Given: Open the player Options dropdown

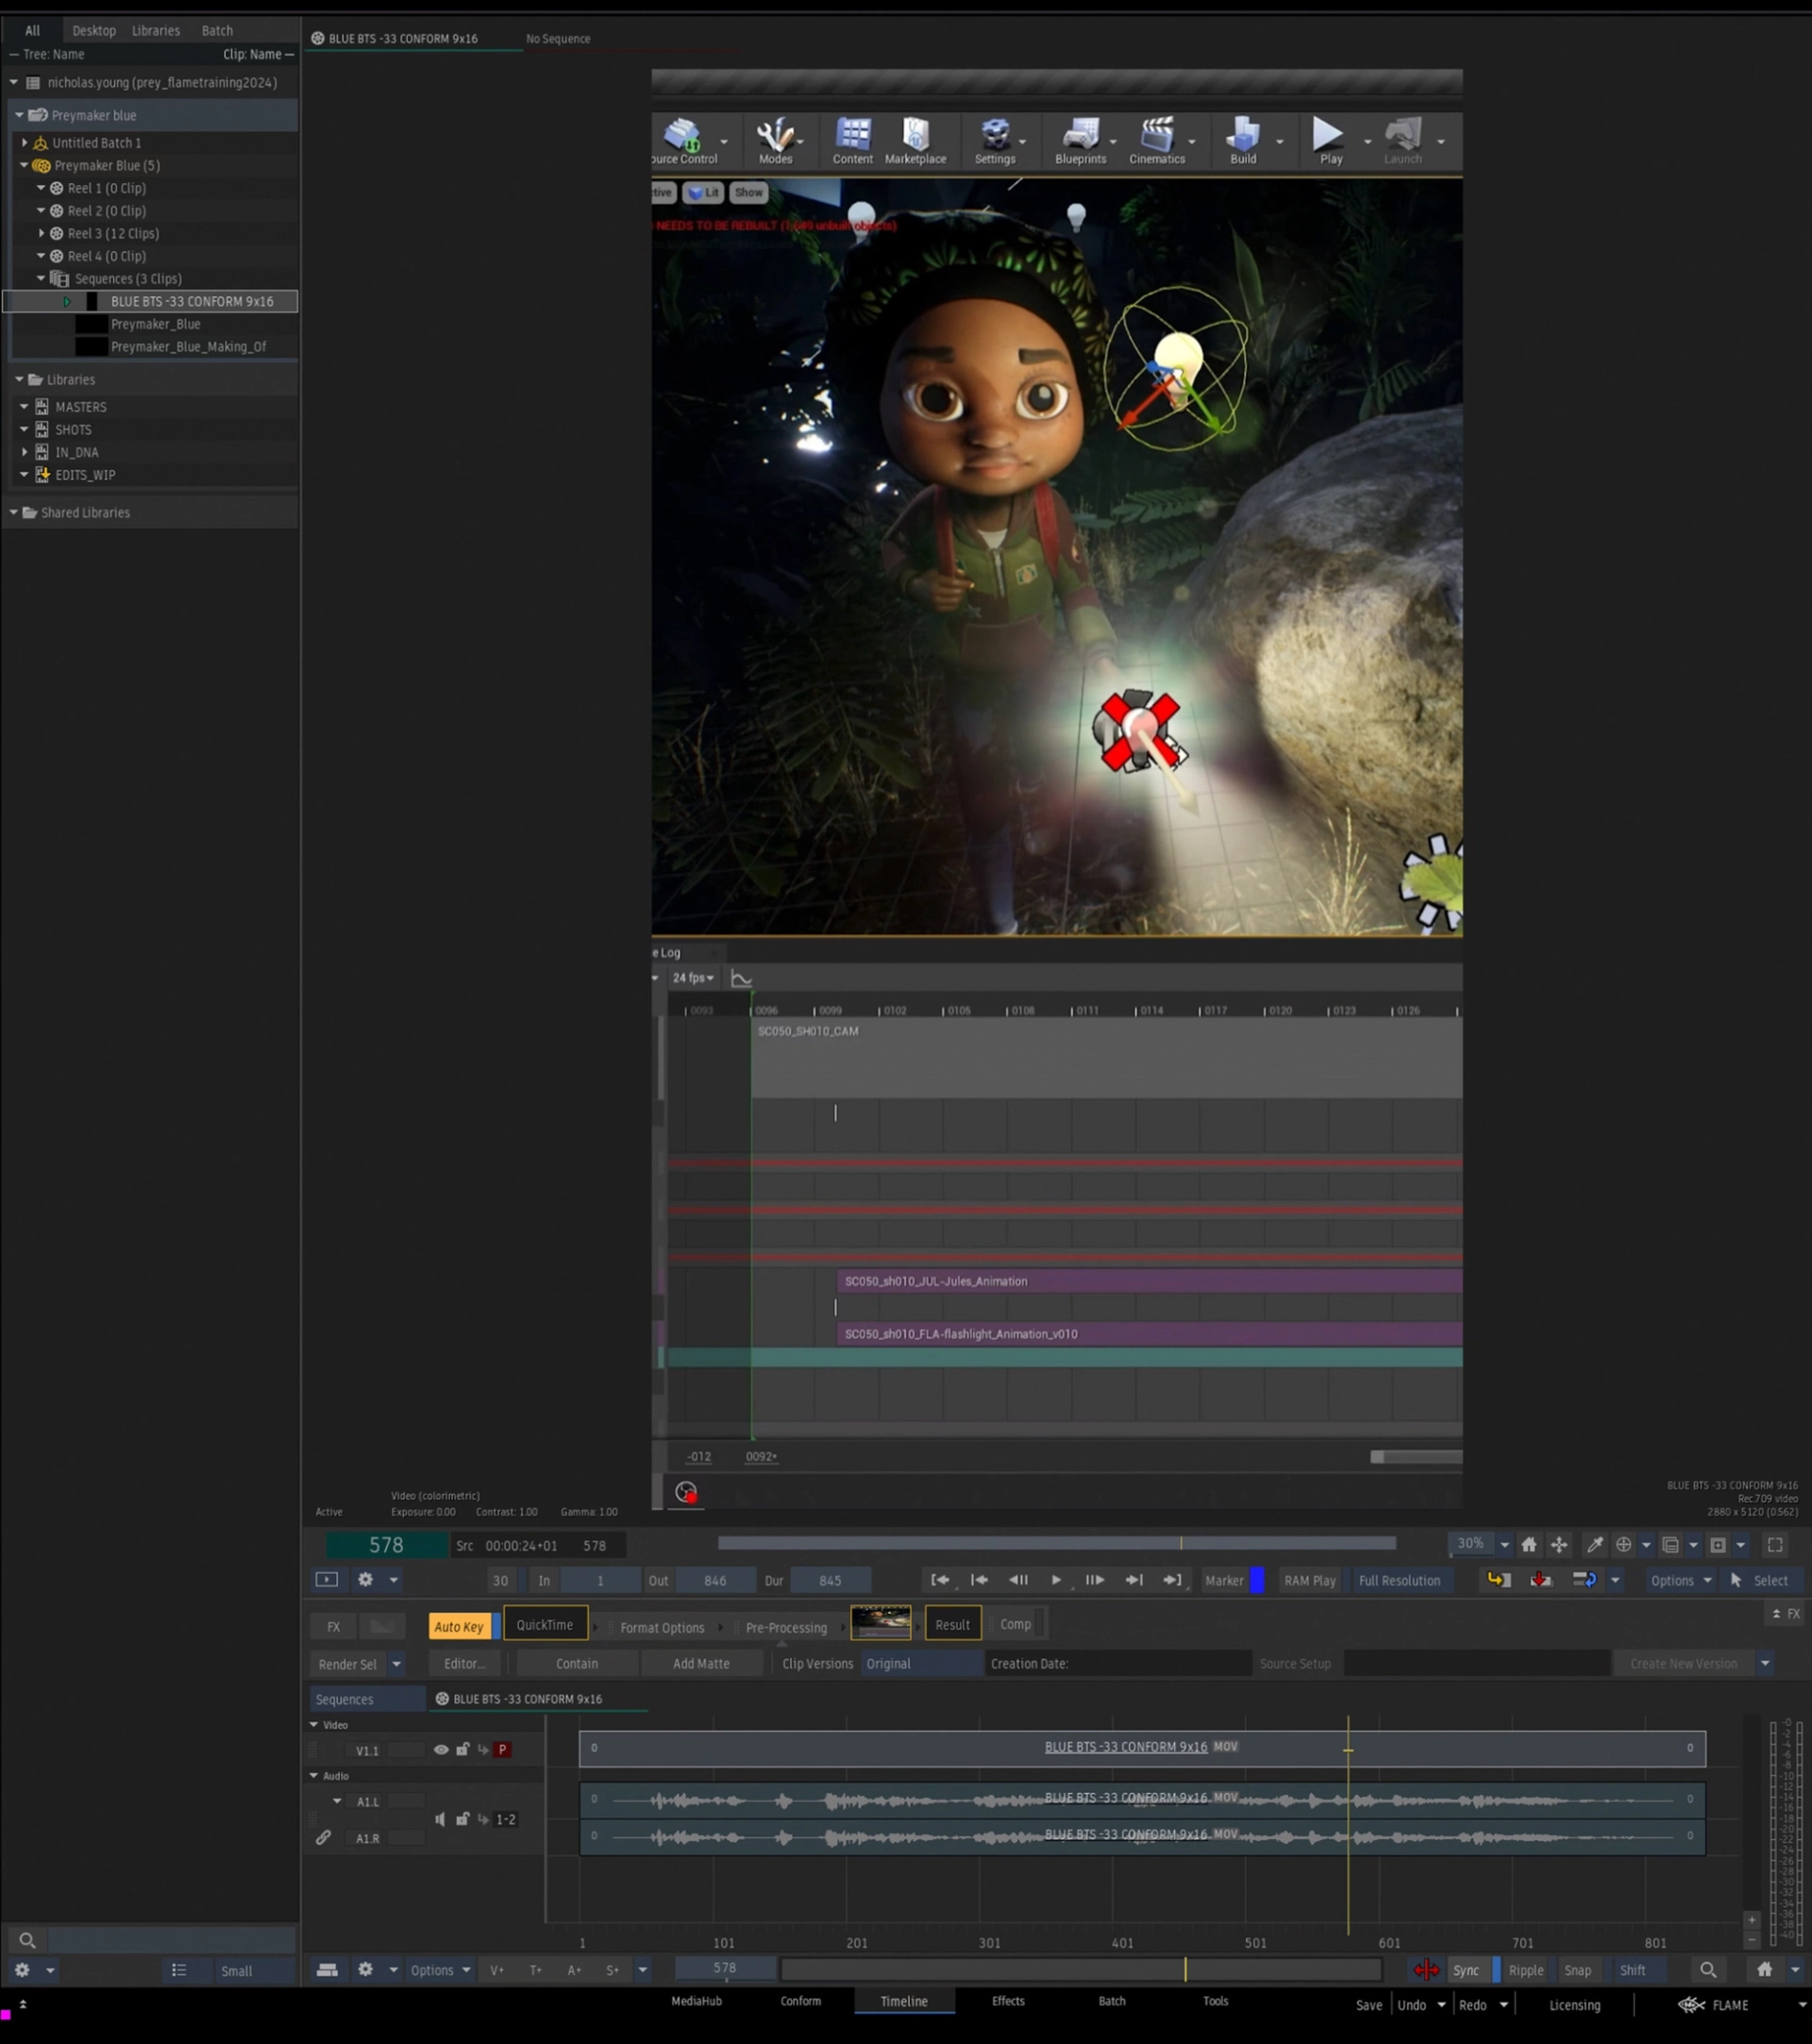Looking at the screenshot, I should (x=1680, y=1580).
